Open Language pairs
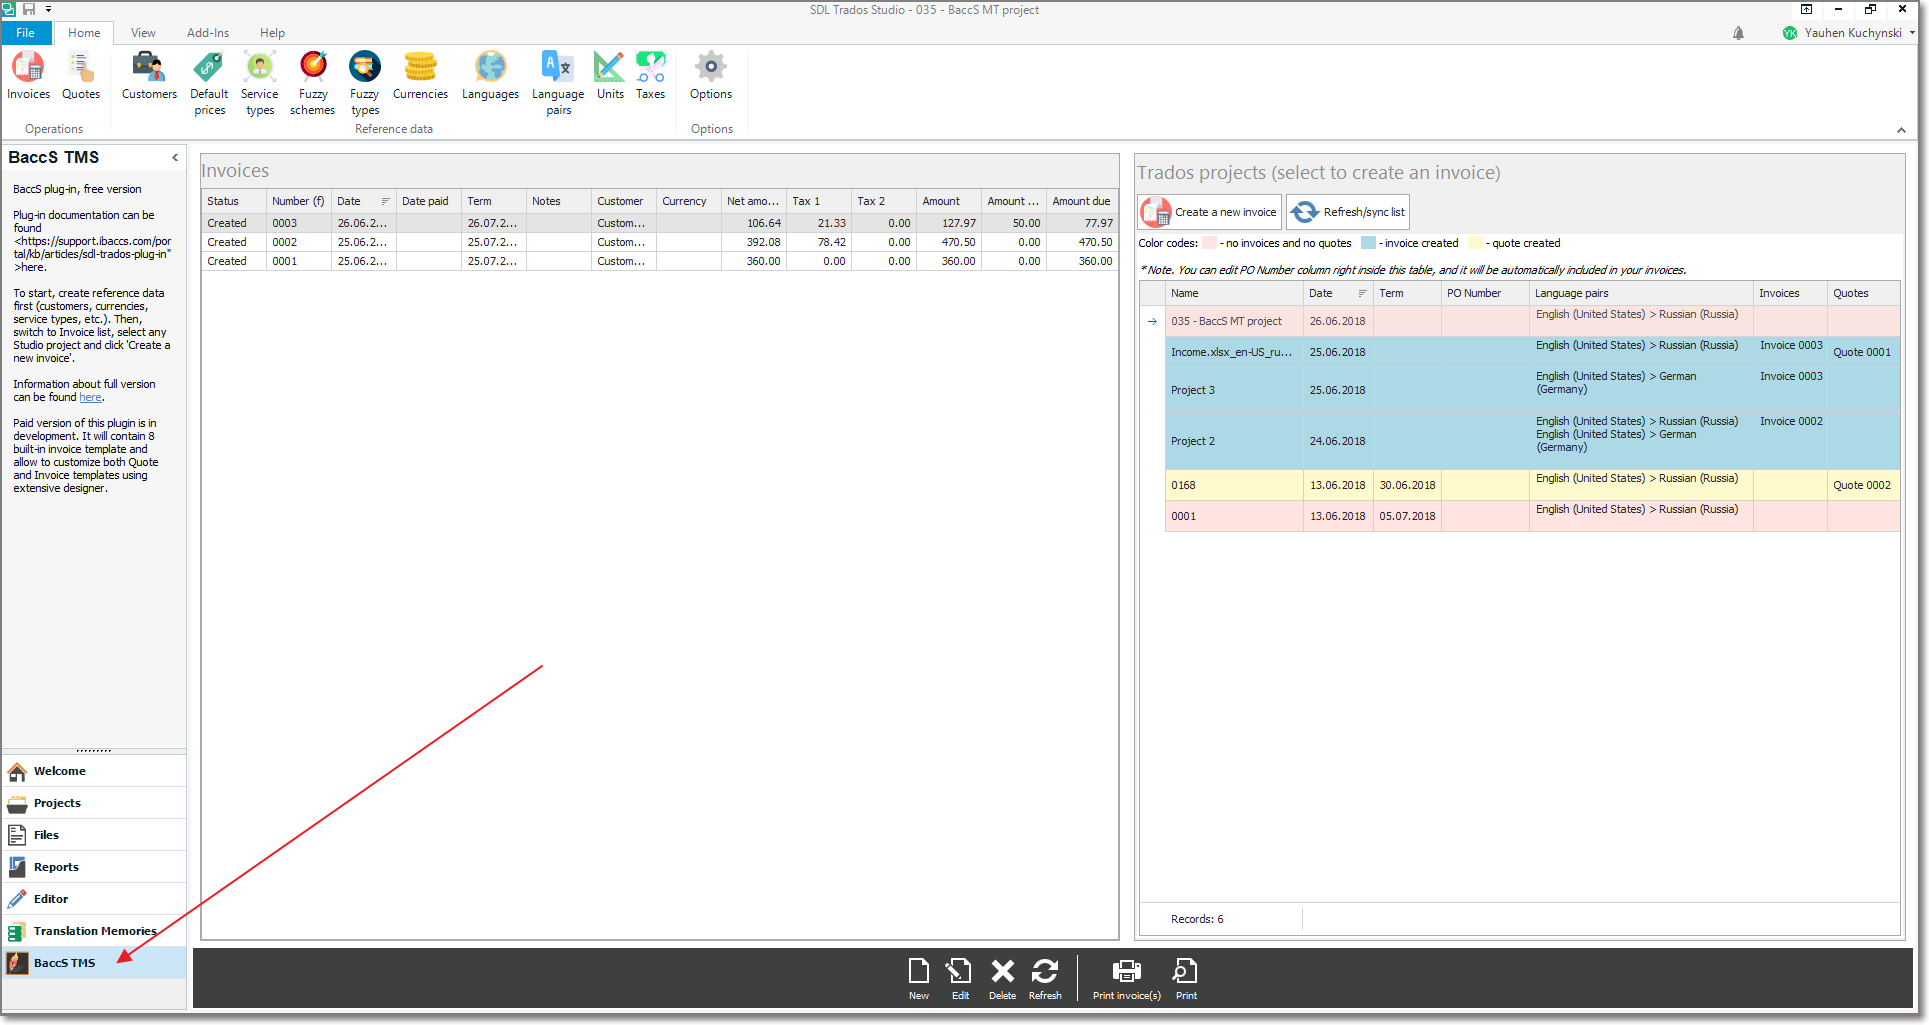Viewport: 1929px width, 1025px height. click(558, 84)
